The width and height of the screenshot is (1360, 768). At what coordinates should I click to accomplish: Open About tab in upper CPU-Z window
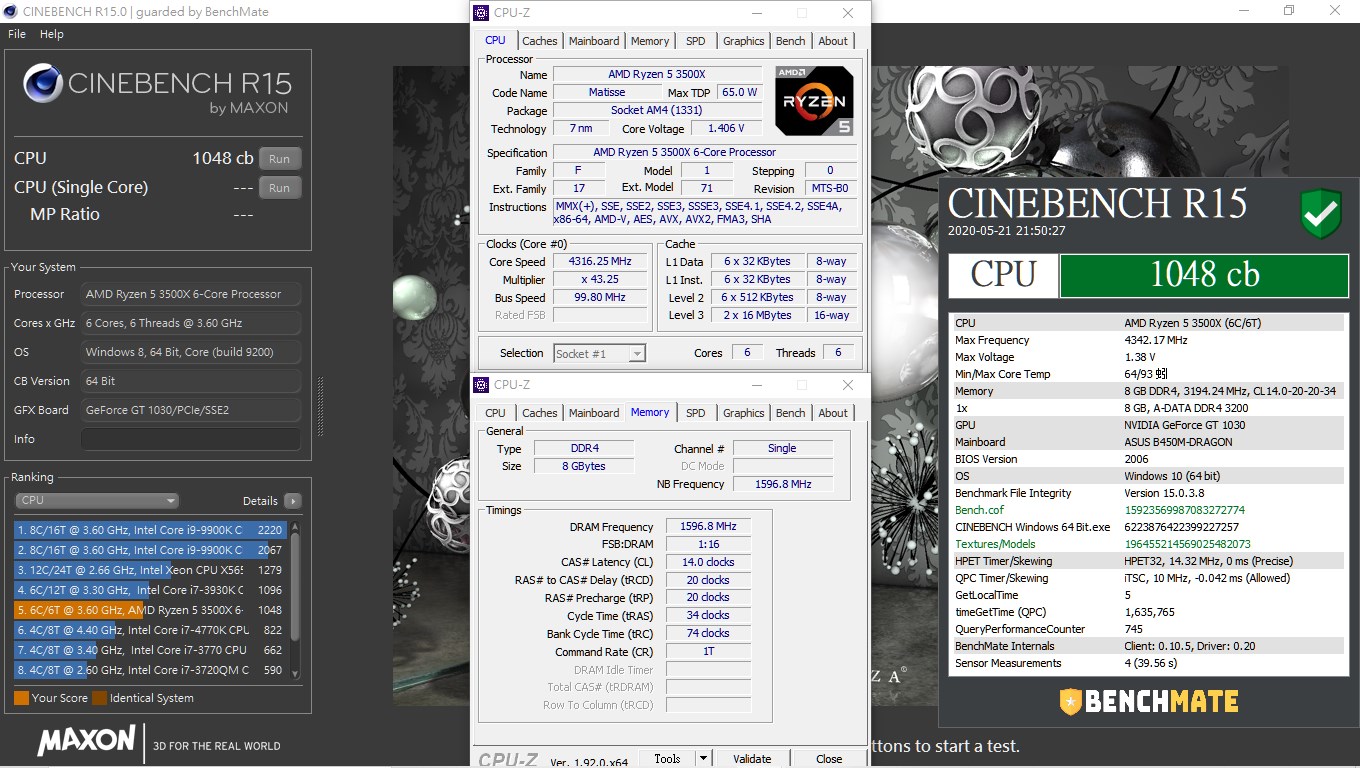tap(833, 41)
